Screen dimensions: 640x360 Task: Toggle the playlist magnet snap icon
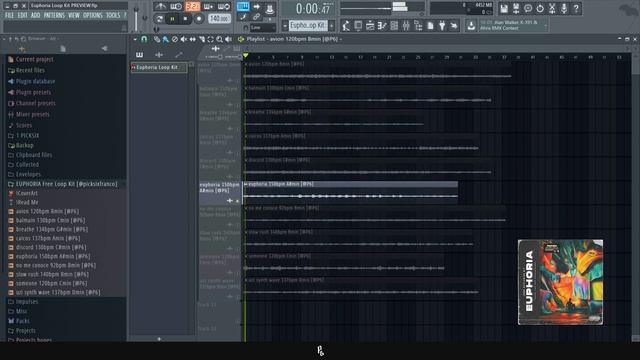click(x=144, y=39)
